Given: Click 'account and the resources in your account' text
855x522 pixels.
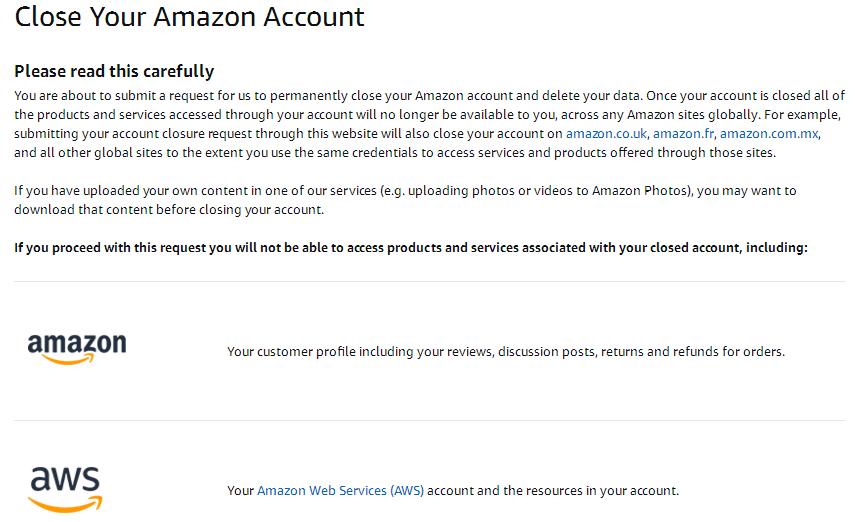Looking at the screenshot, I should click(x=553, y=491).
